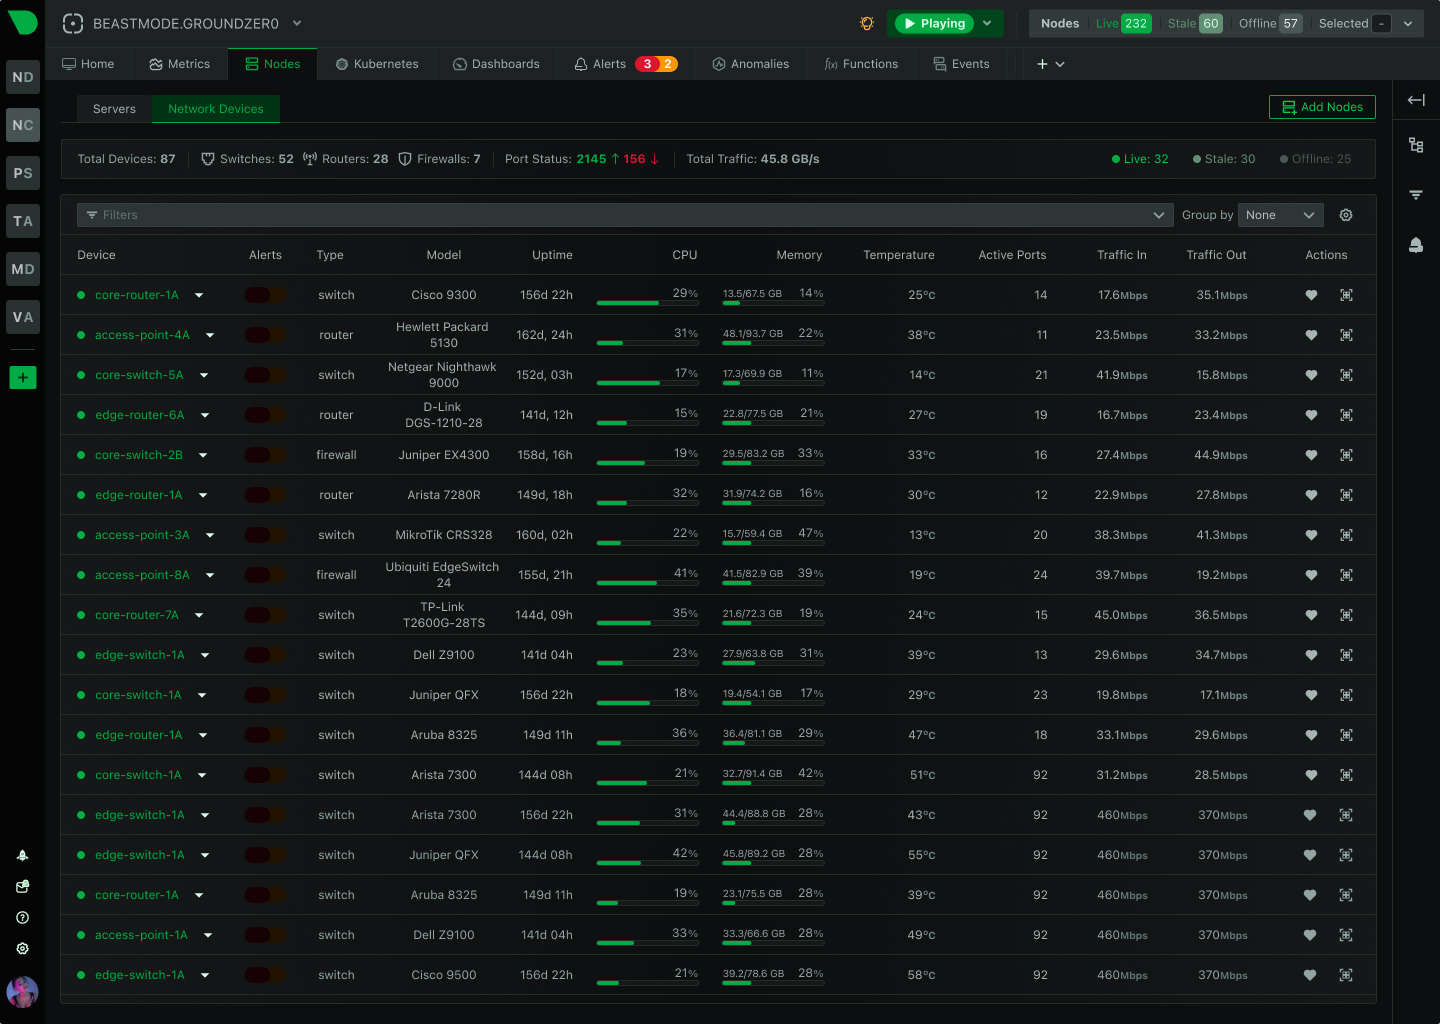Toggle the alert switch for core-router-1A

[263, 295]
